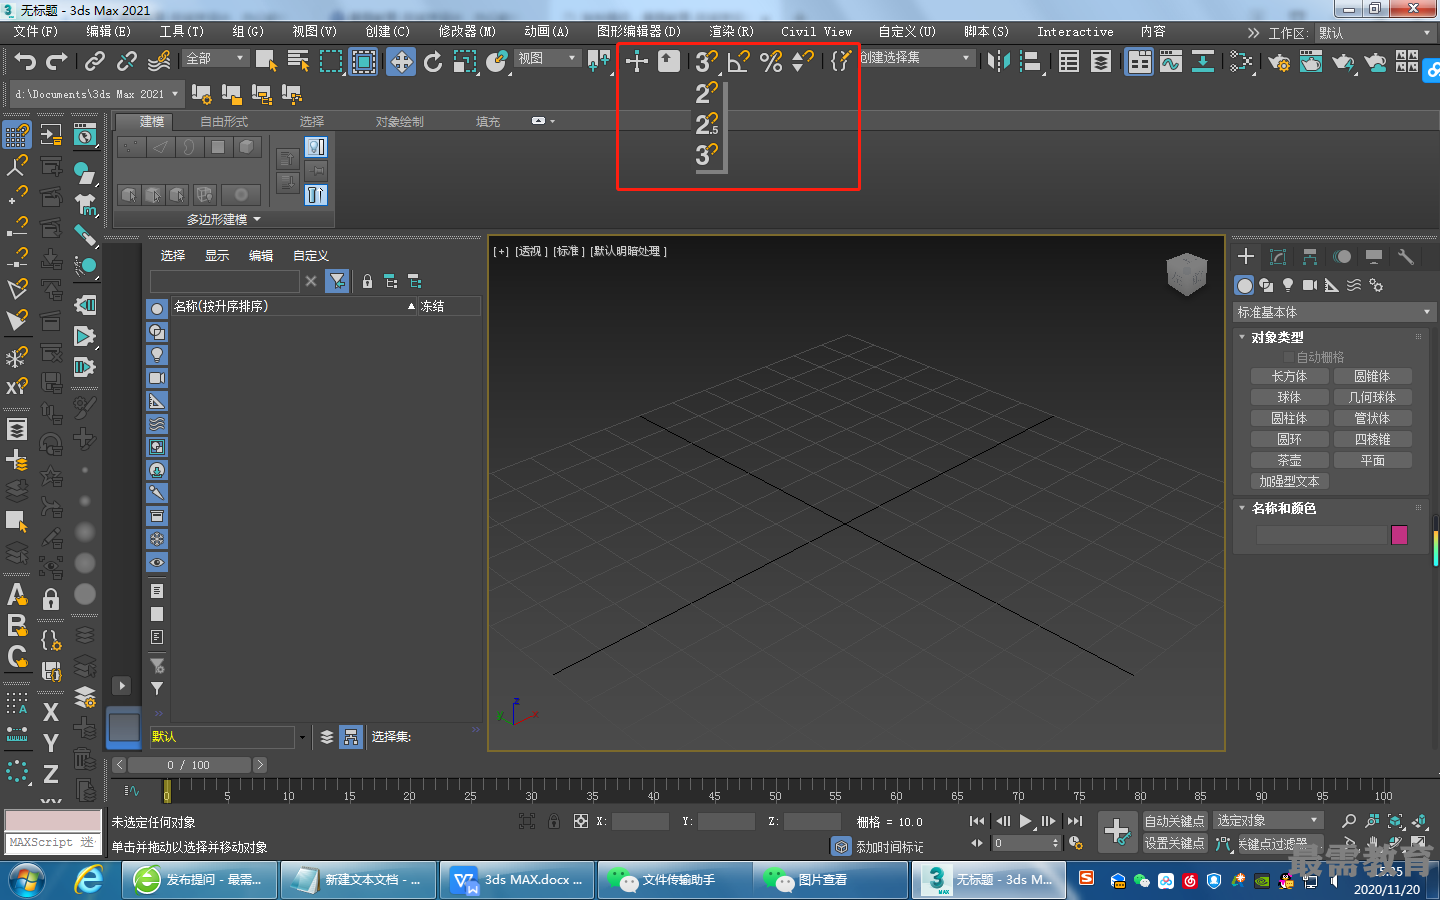Click the Spinner Snap toggle icon
1440x900 pixels.
(803, 61)
